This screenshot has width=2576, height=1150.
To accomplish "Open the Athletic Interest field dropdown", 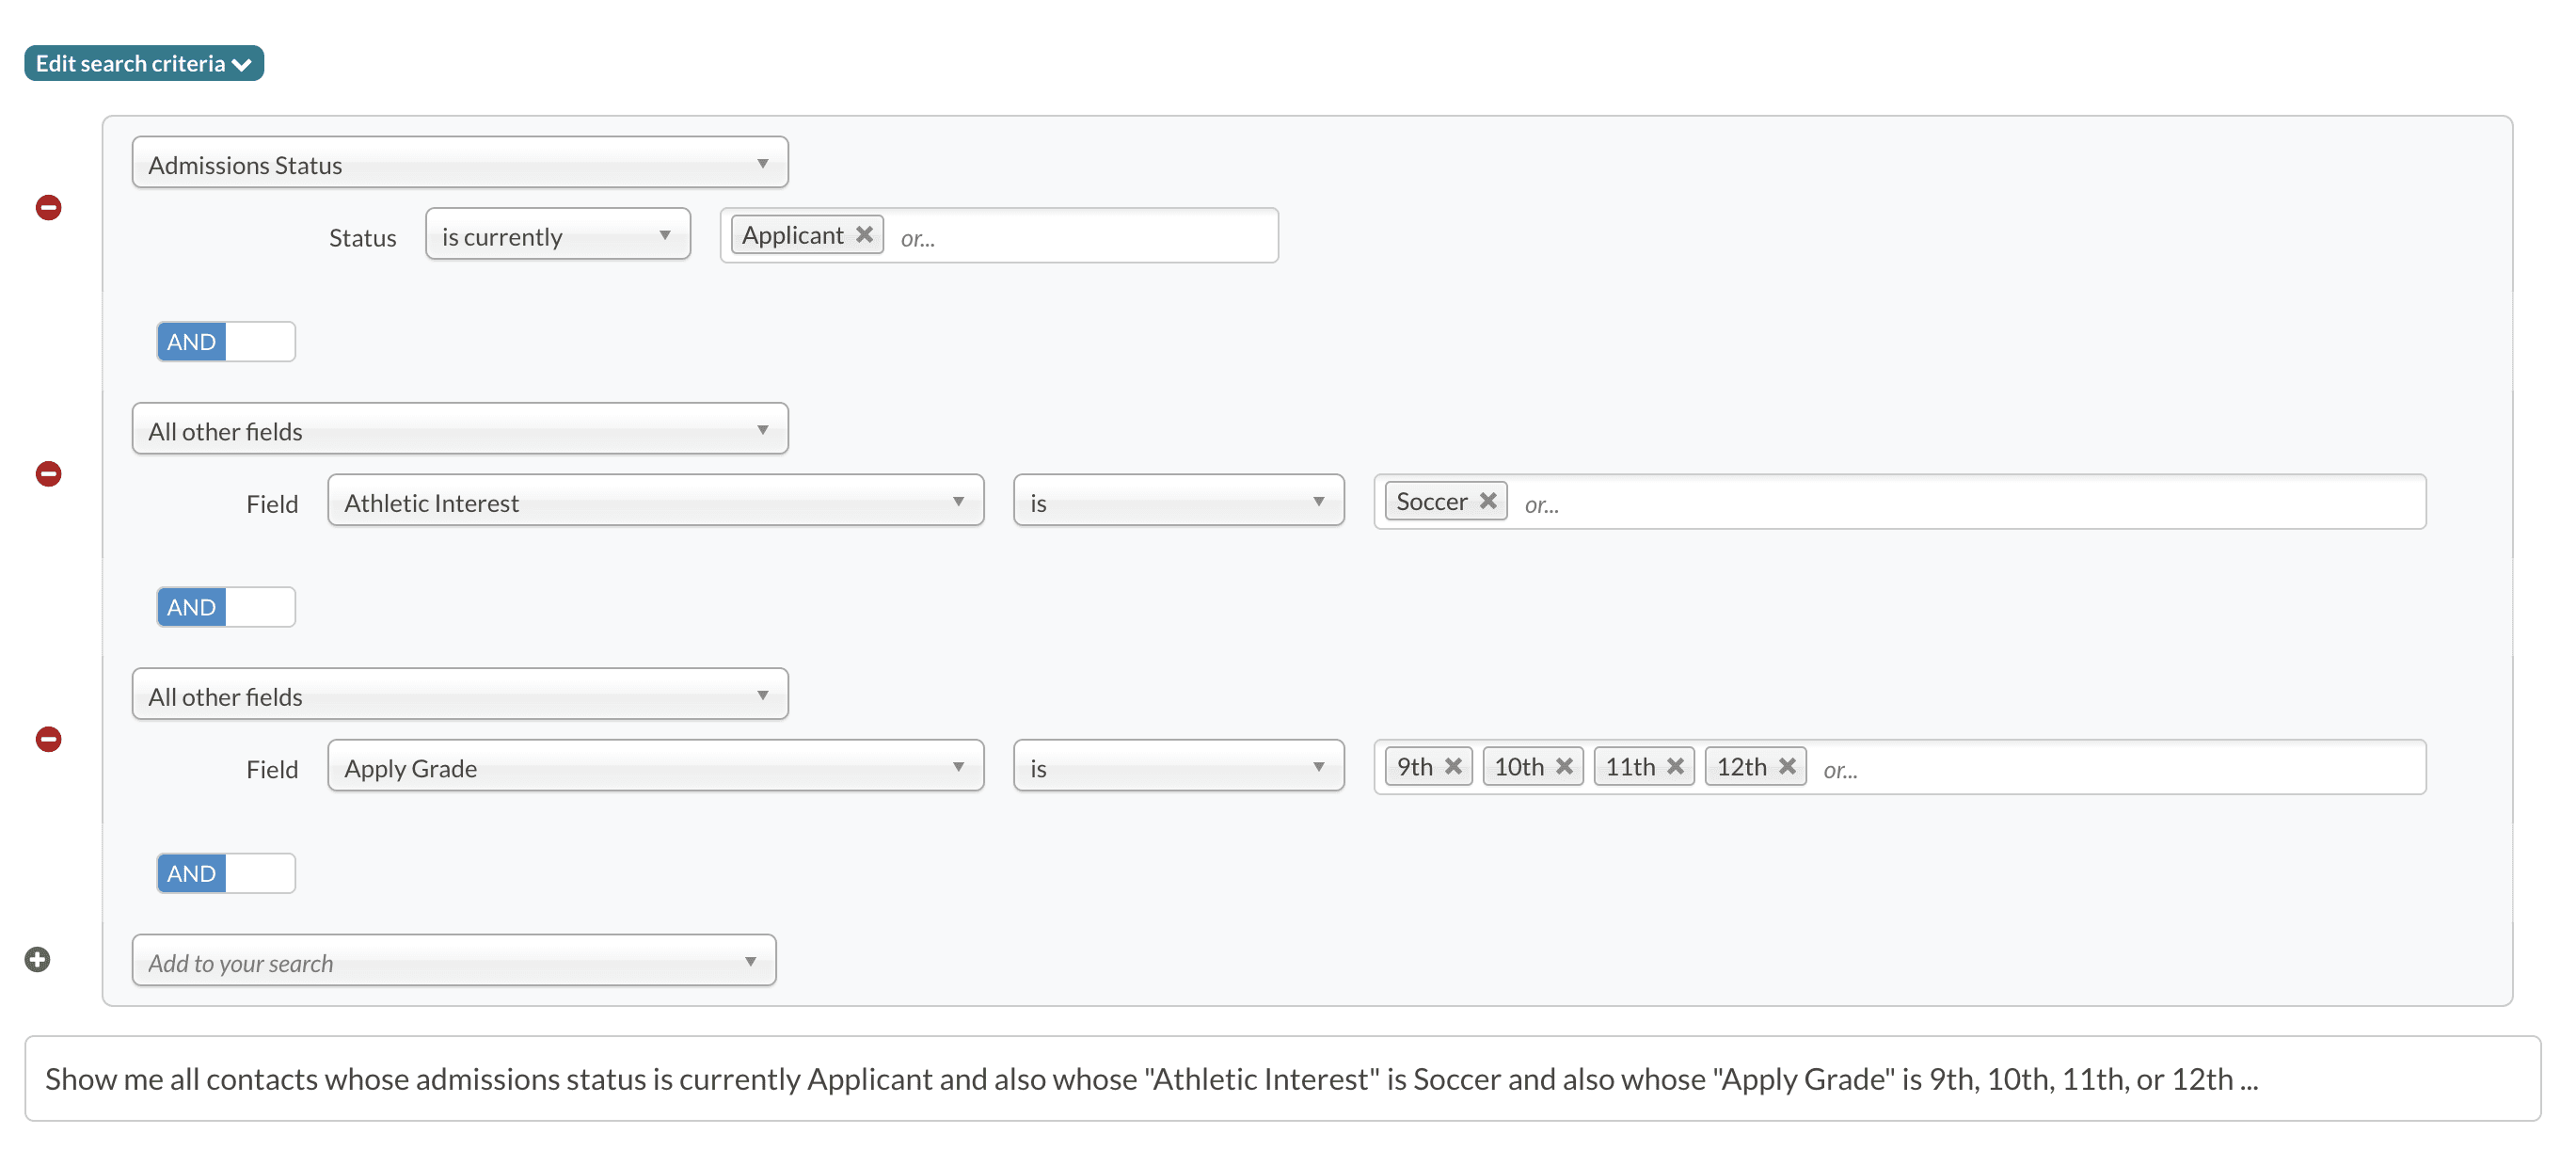I will [655, 501].
